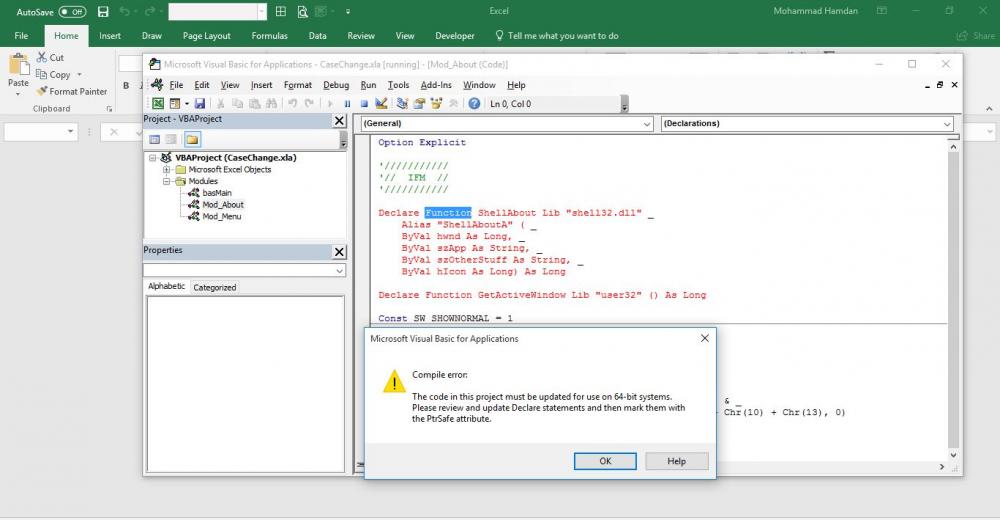
Task: Click the Find binoculars icon
Action: [271, 103]
